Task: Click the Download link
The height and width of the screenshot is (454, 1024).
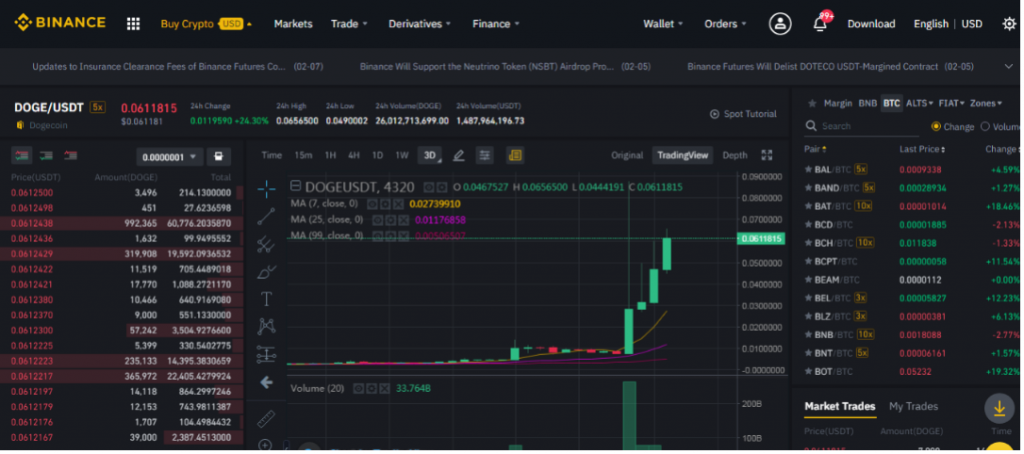Action: pyautogui.click(x=871, y=24)
